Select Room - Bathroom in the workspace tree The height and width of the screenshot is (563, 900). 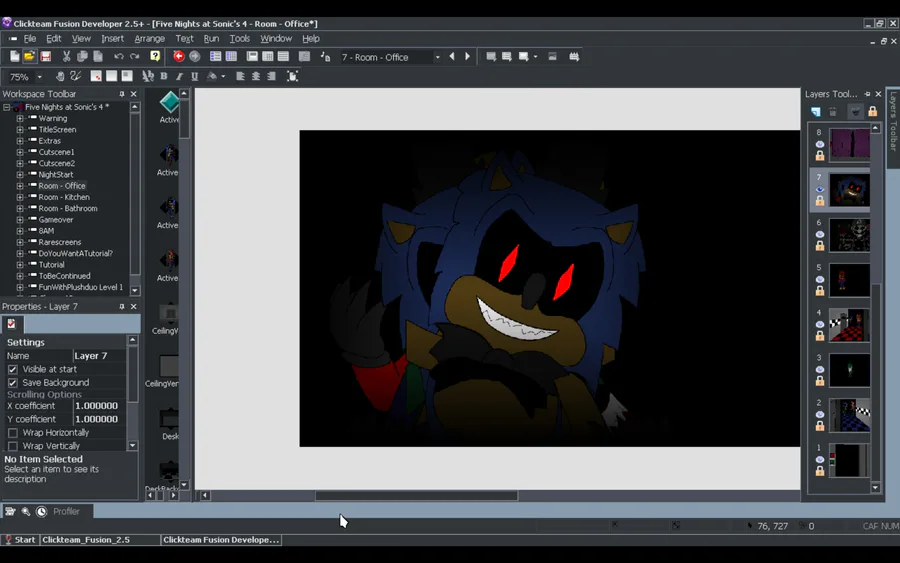click(68, 208)
